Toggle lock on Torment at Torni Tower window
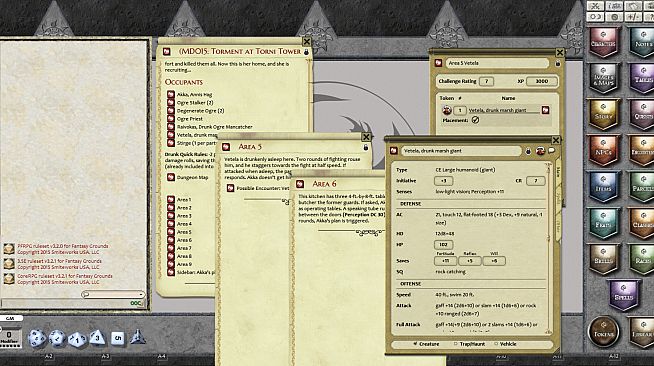 (x=307, y=52)
